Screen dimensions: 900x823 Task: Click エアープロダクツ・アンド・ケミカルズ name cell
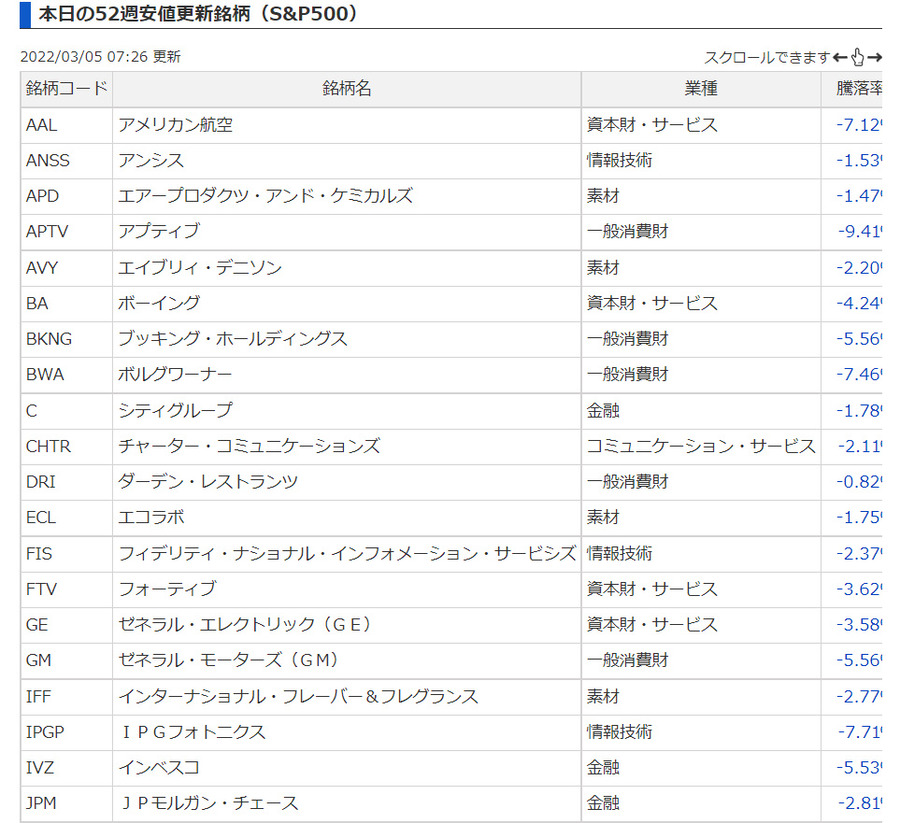click(x=347, y=196)
